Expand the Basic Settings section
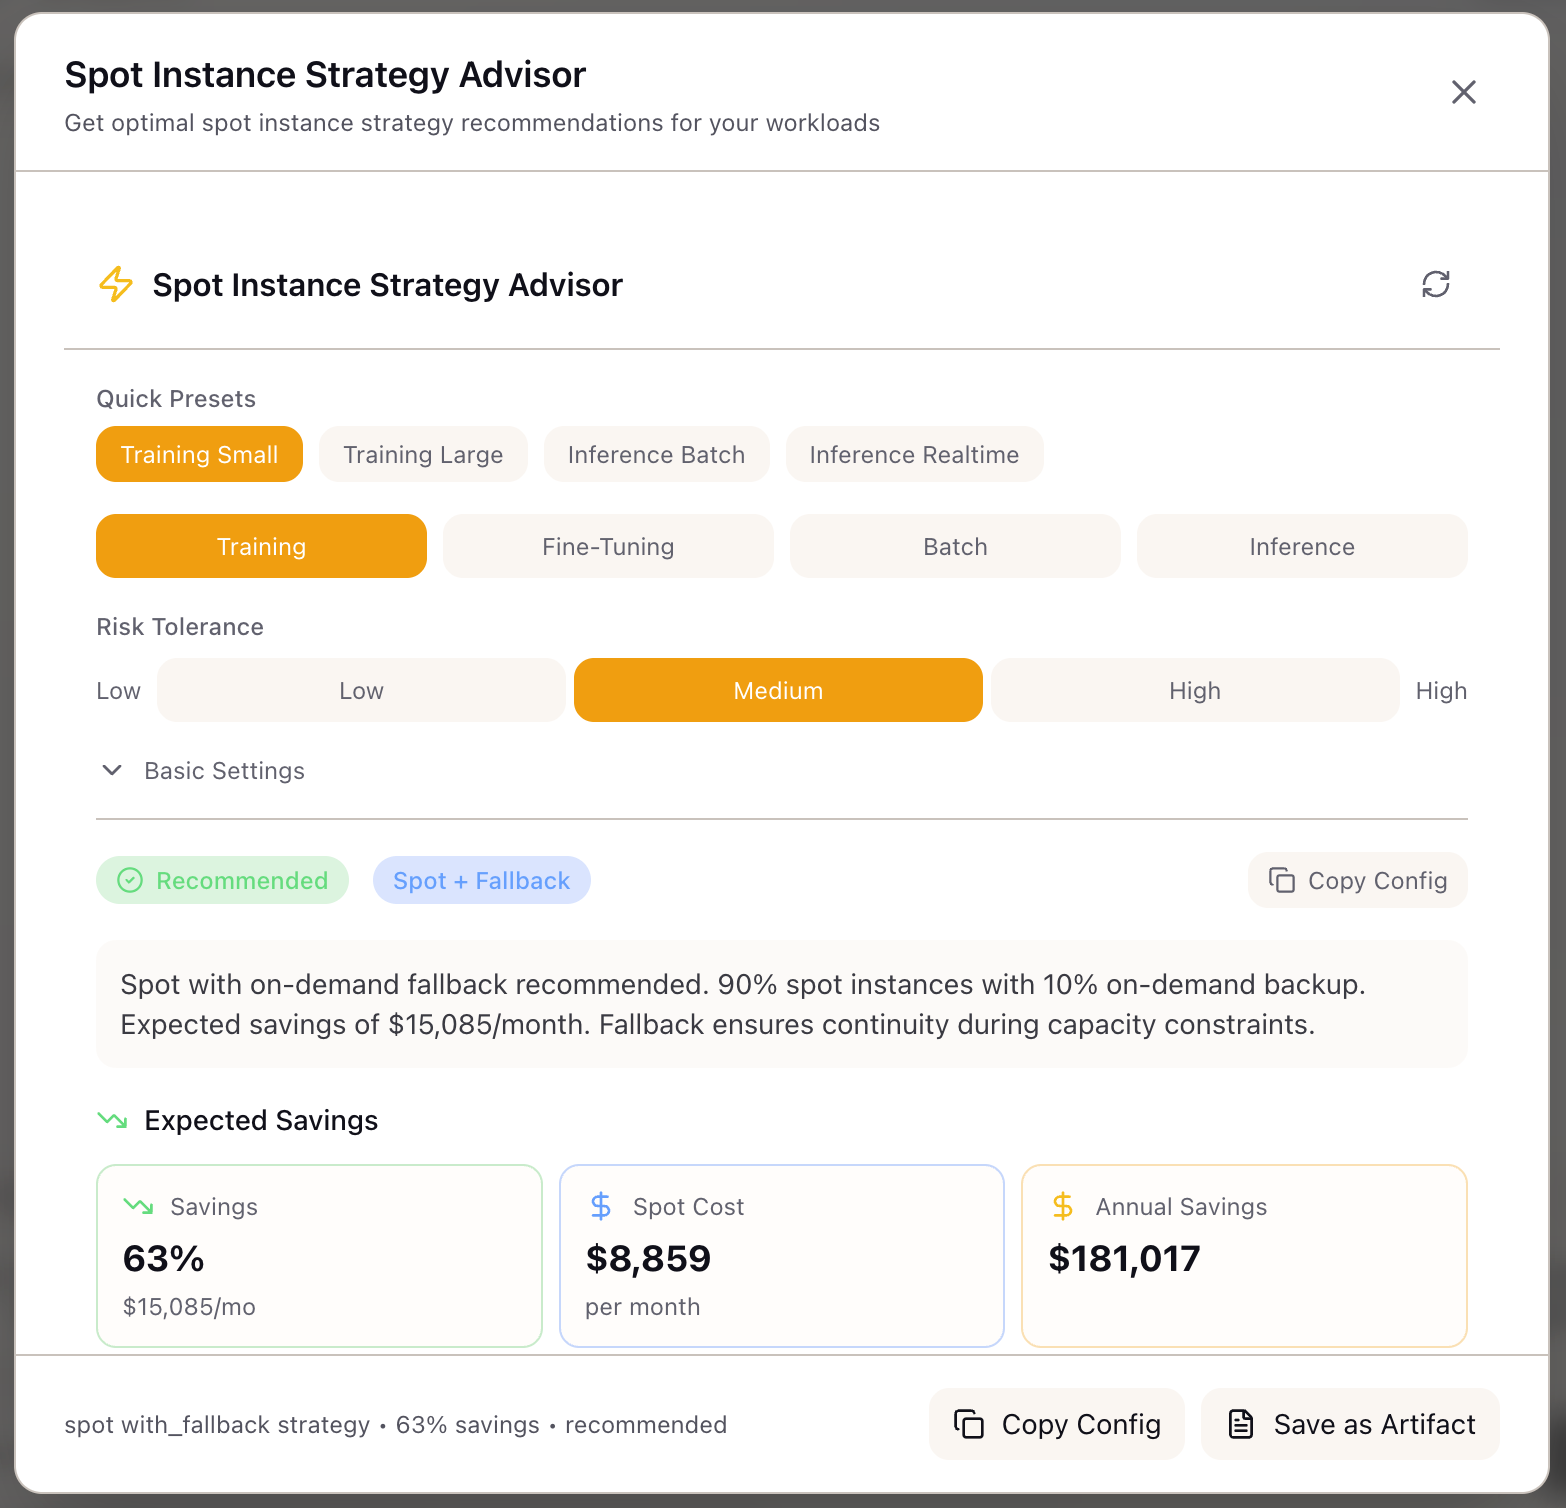1566x1508 pixels. pos(224,770)
